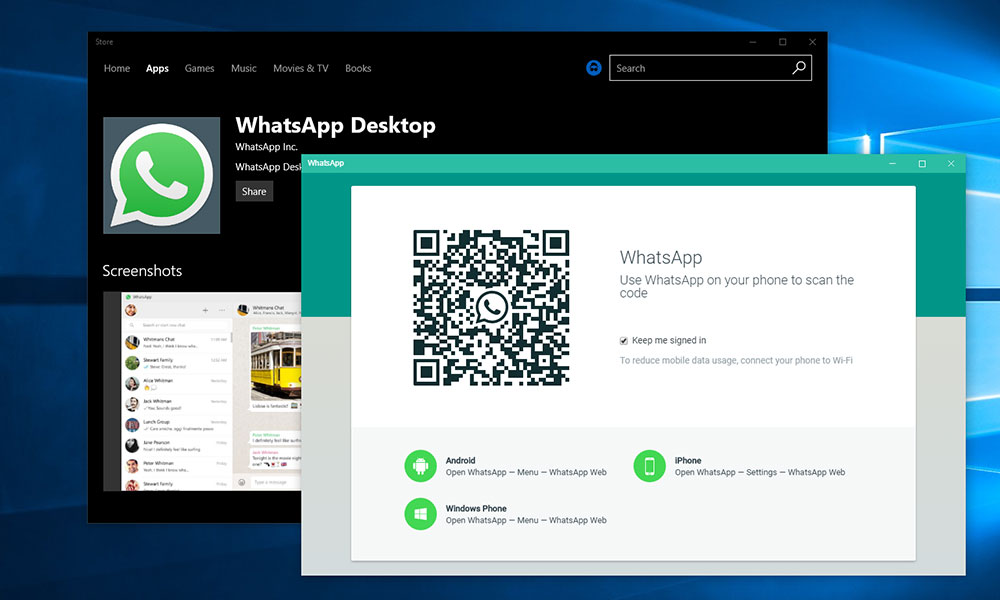This screenshot has height=600, width=1000.
Task: Click the green Android robot icon
Action: pos(421,466)
